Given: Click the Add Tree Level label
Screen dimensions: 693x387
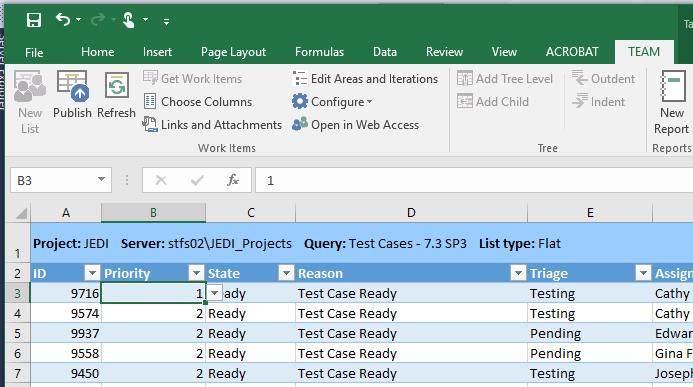Looking at the screenshot, I should [x=514, y=79].
